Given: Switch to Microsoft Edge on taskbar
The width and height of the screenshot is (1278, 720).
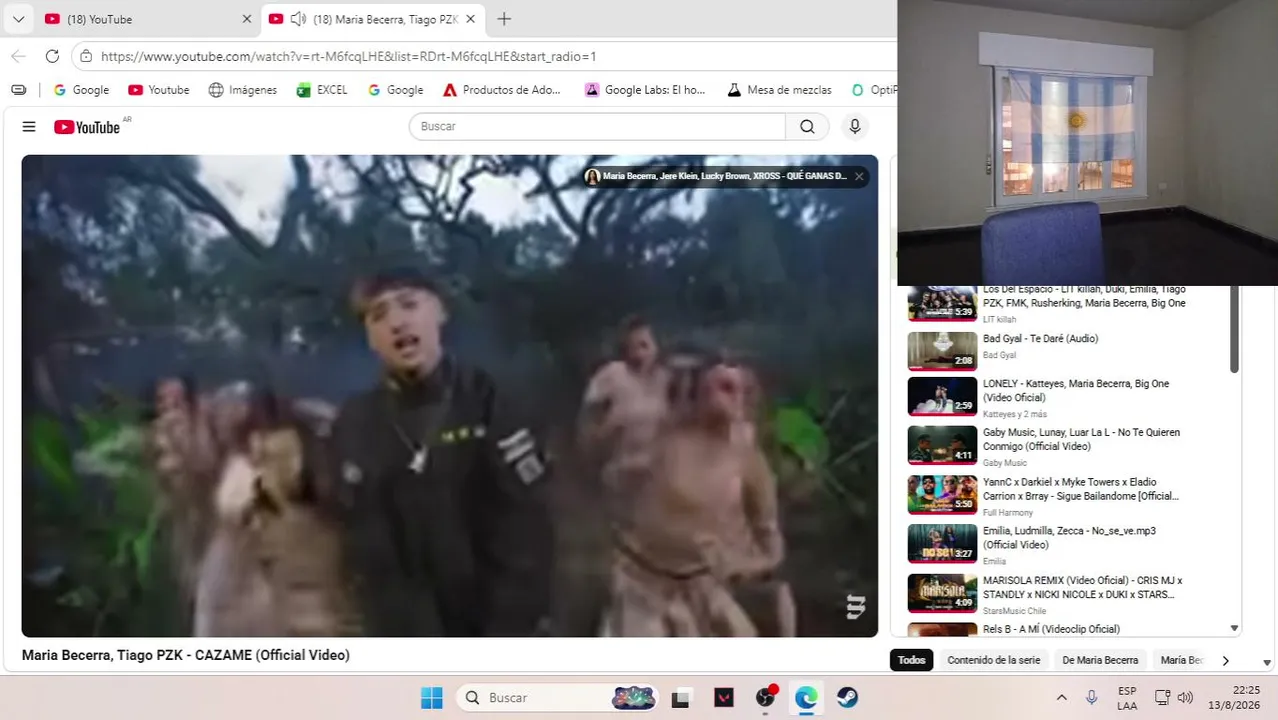Looking at the screenshot, I should (806, 698).
